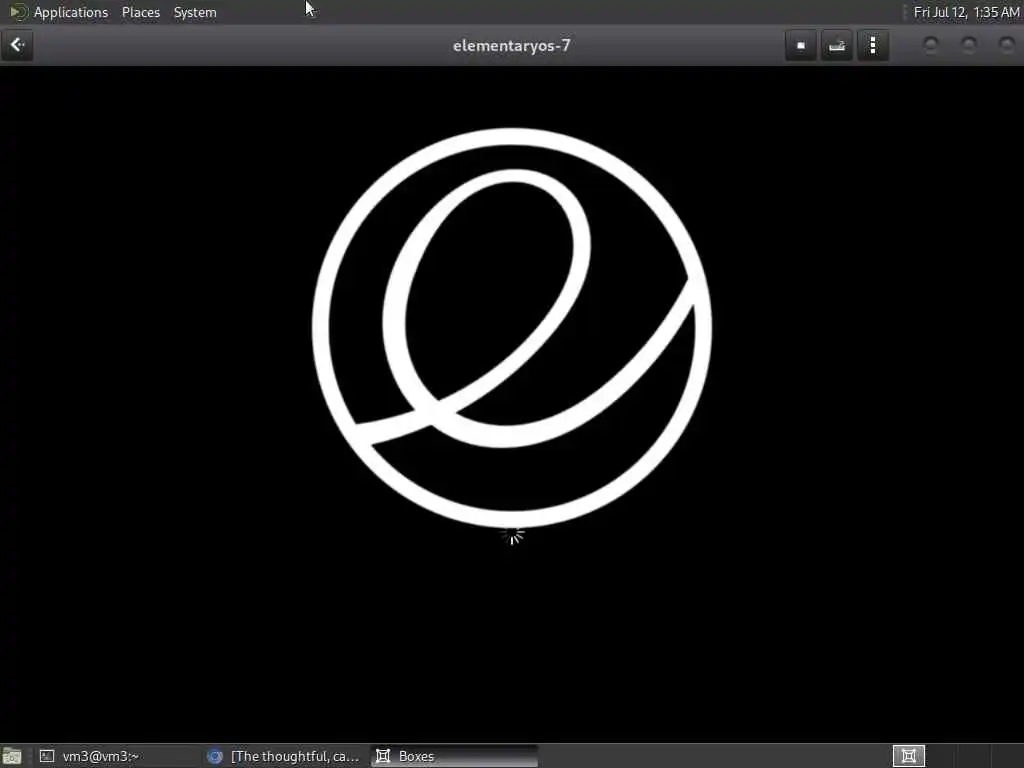Send keyboard shortcut to the virtual machine
The width and height of the screenshot is (1024, 768).
[837, 46]
